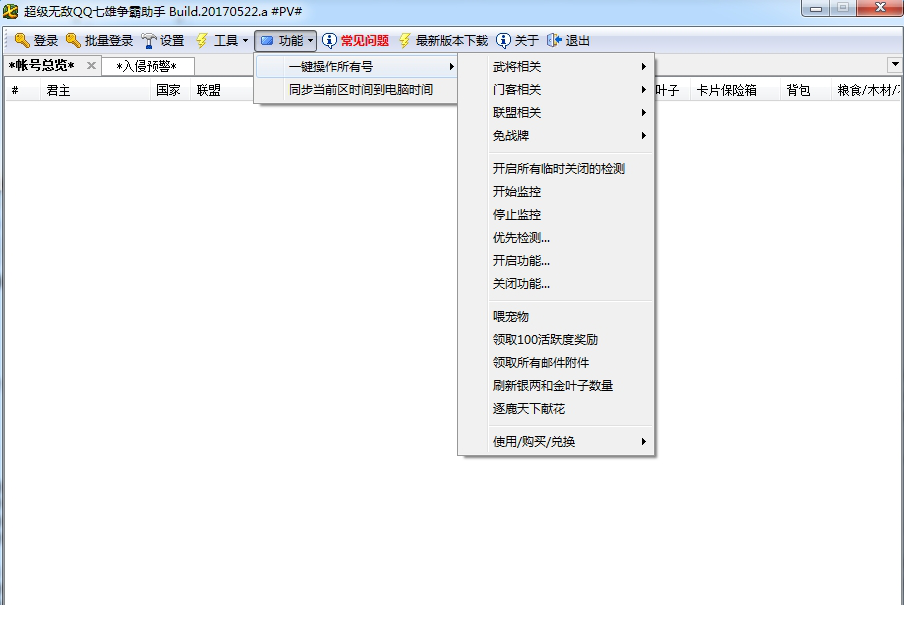Open the tab list dropdown at right edge
The height and width of the screenshot is (629, 904).
point(895,65)
